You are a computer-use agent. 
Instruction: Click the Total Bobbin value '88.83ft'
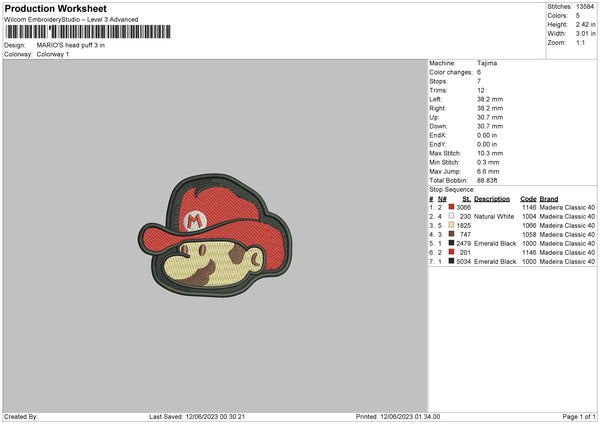487,180
